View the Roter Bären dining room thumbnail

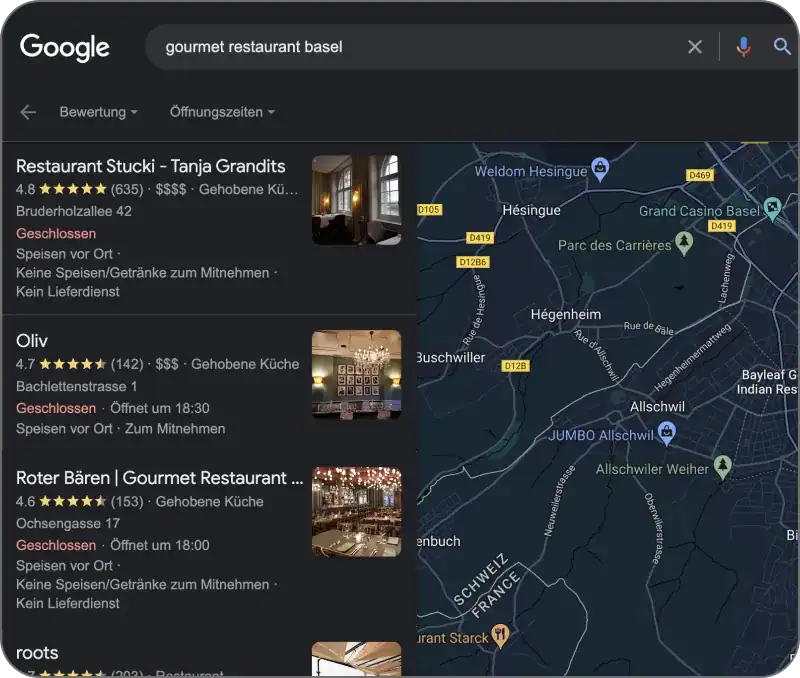pyautogui.click(x=356, y=512)
